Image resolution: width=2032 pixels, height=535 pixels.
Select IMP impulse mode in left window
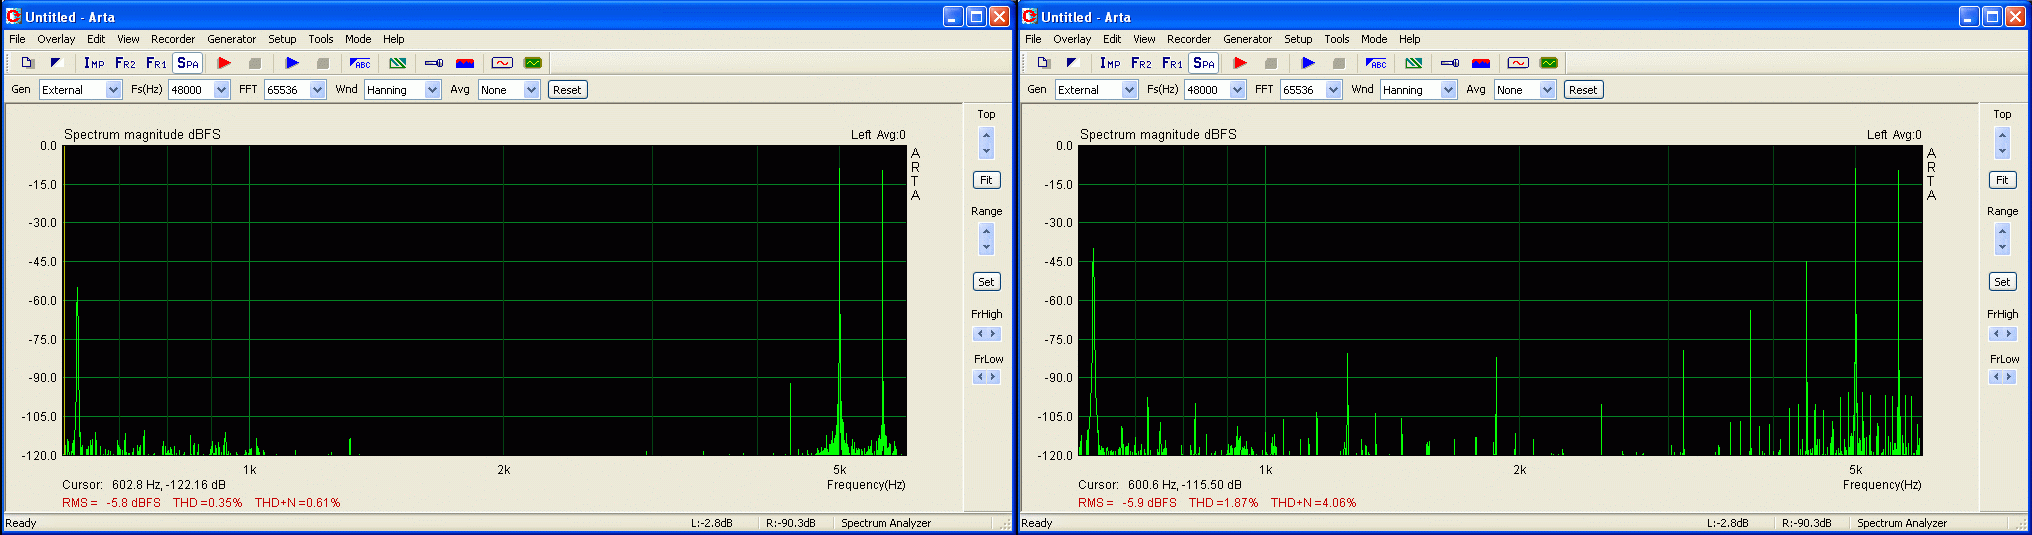pos(94,63)
